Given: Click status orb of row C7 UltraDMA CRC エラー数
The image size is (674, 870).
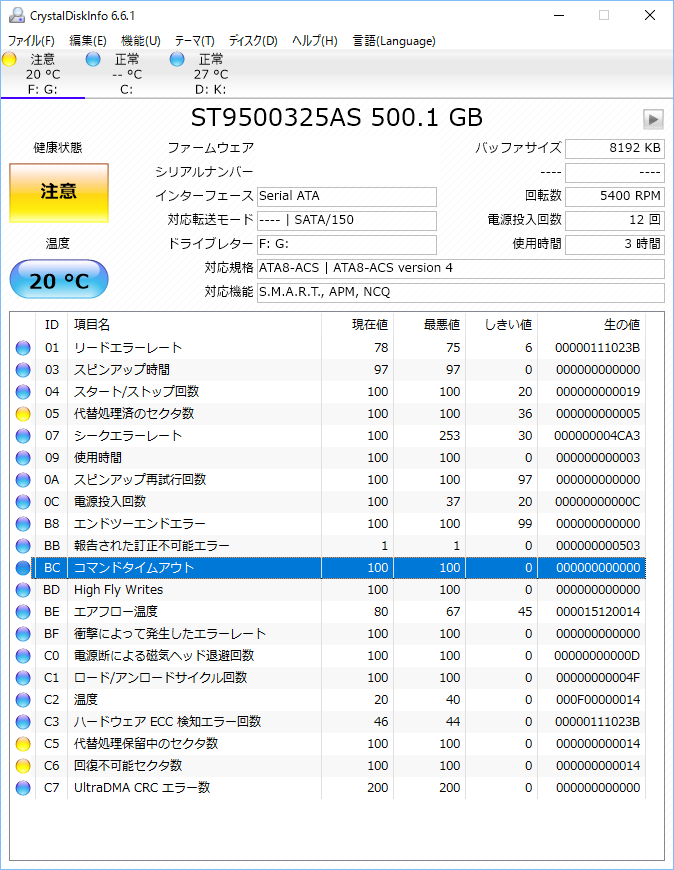Looking at the screenshot, I should [x=23, y=788].
